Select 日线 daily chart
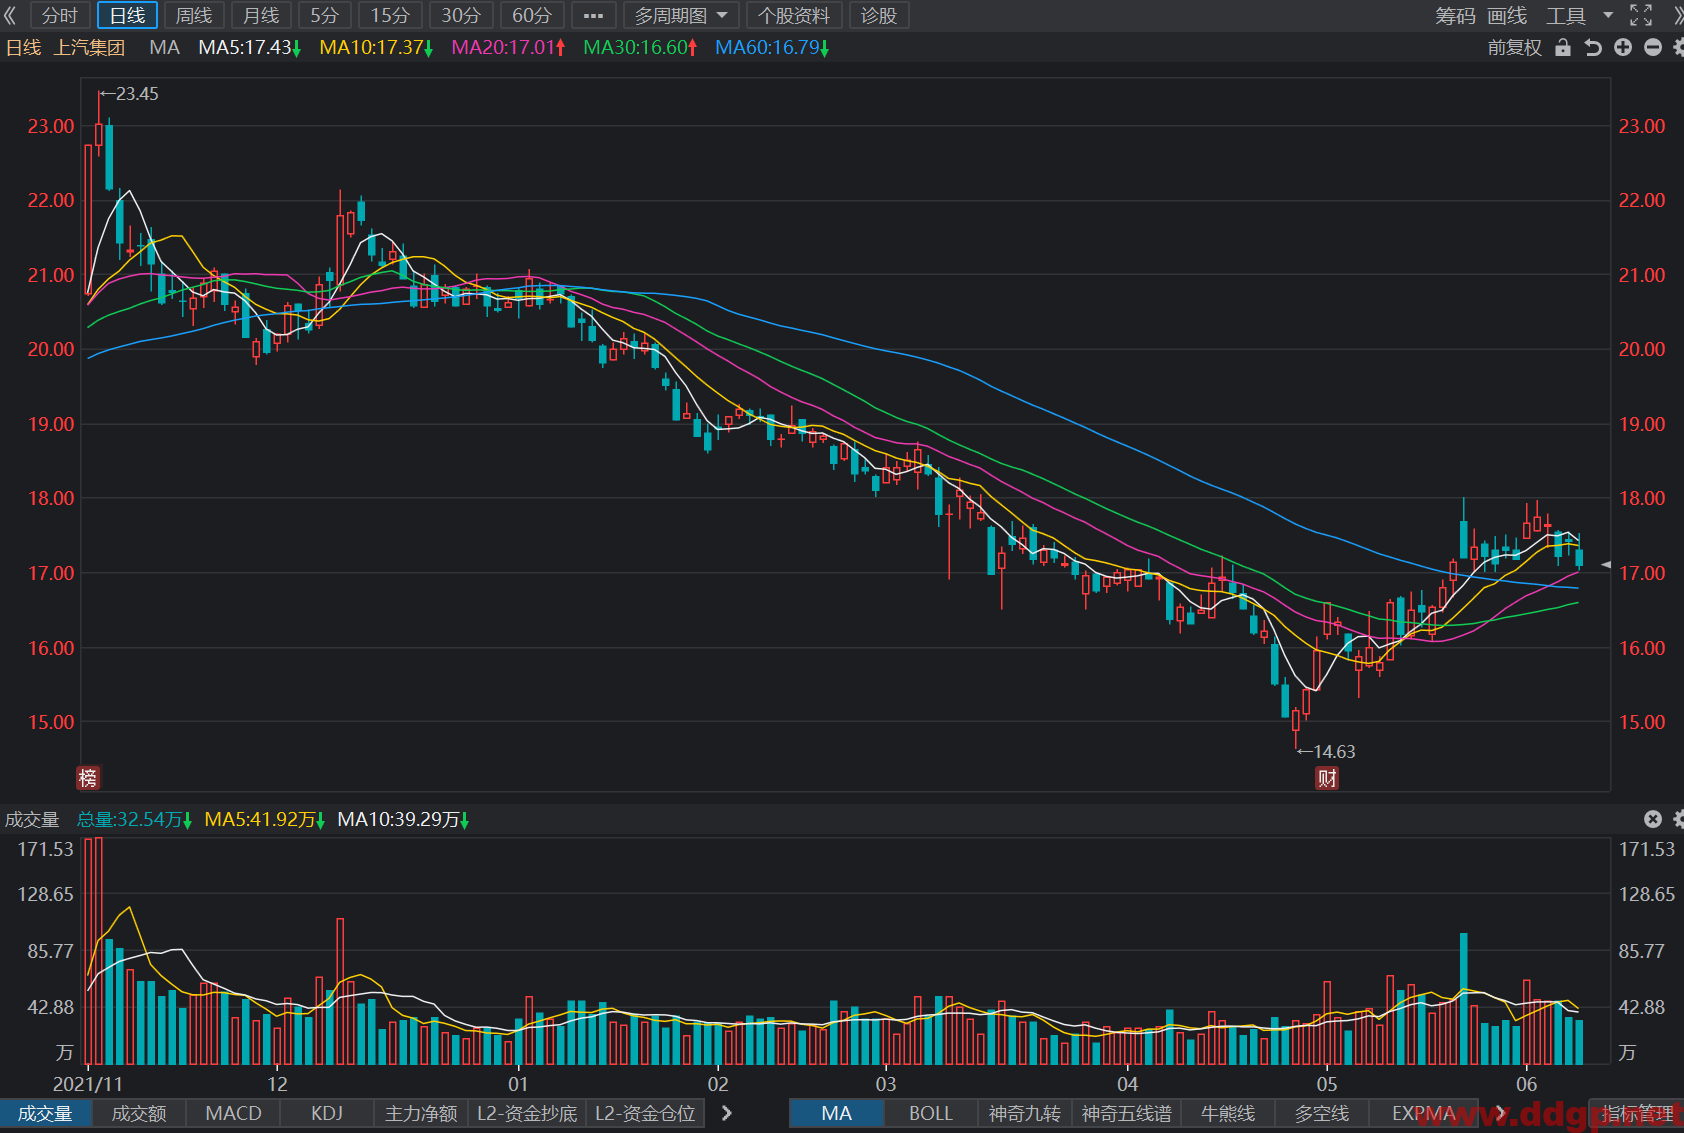Image resolution: width=1684 pixels, height=1133 pixels. click(127, 15)
